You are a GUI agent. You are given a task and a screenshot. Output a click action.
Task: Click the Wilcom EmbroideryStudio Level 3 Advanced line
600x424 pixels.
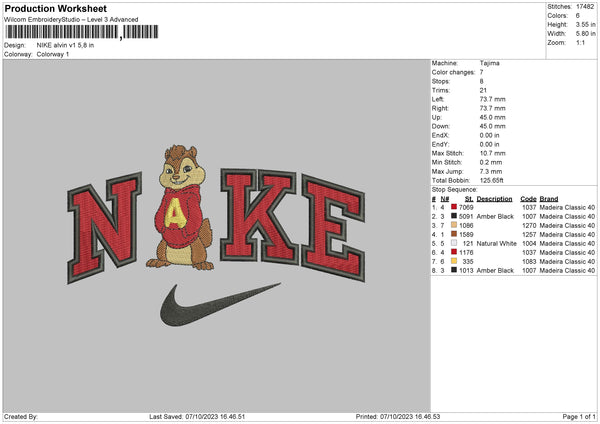tap(71, 20)
